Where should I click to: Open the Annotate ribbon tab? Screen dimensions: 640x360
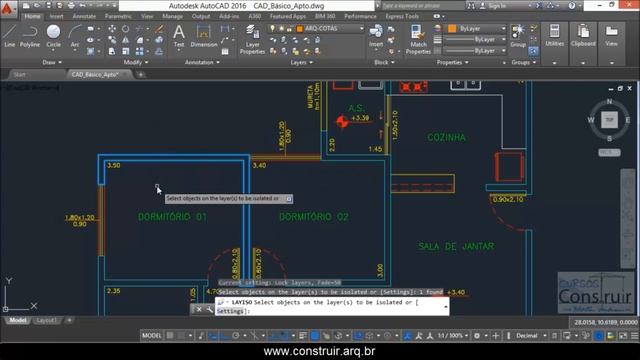[x=84, y=16]
